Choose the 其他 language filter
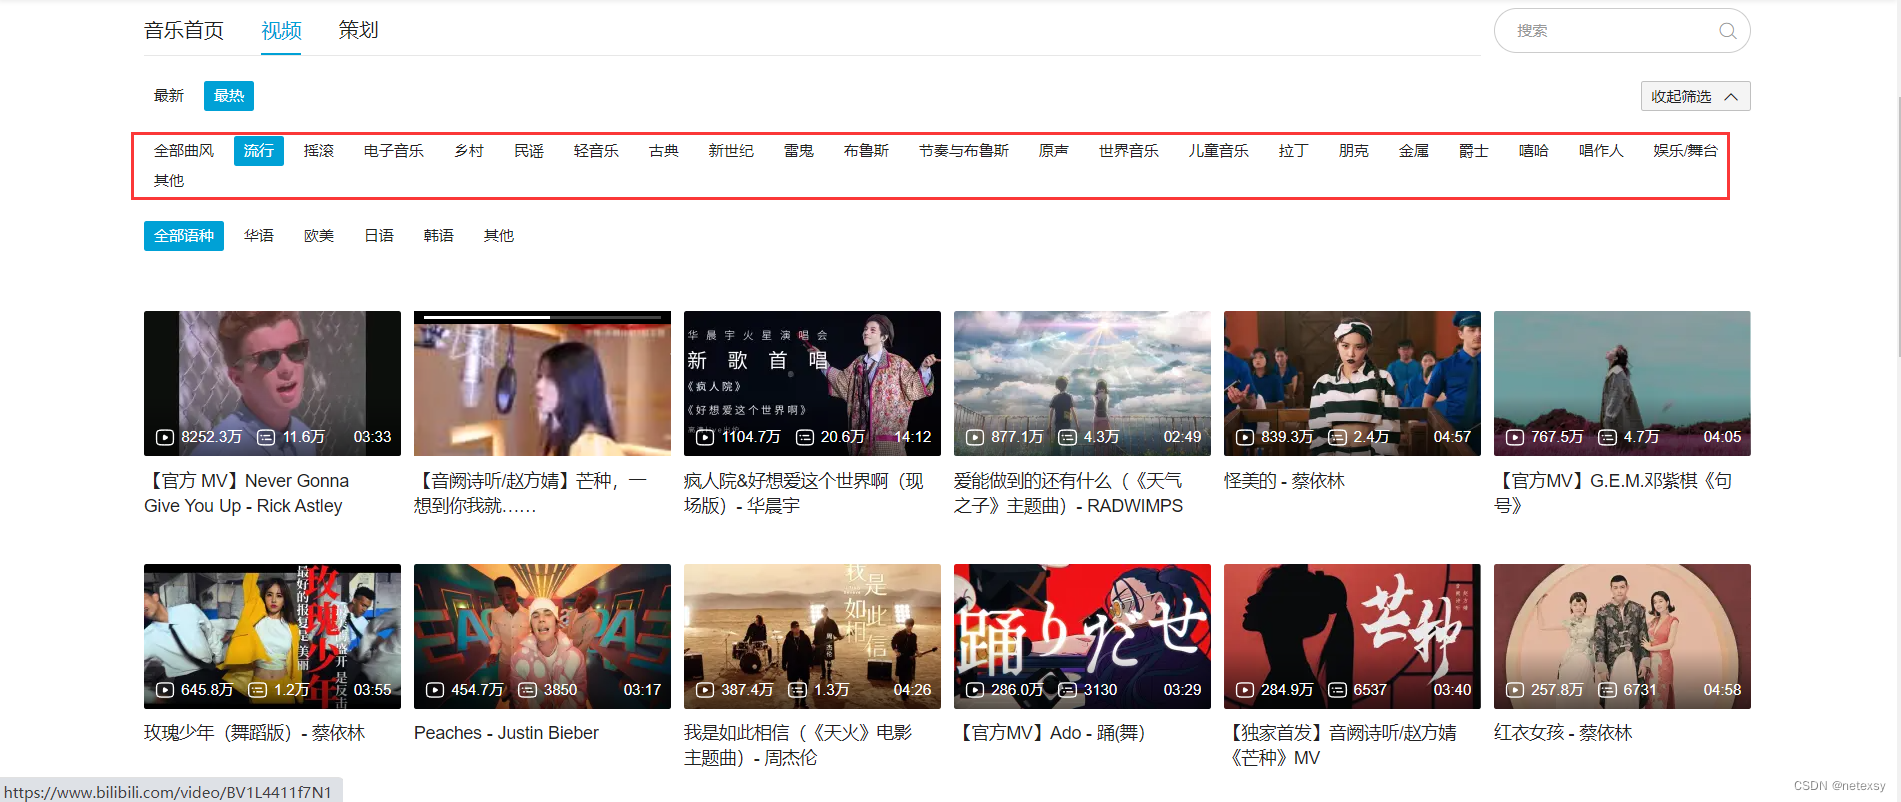Viewport: 1901px width, 802px height. pyautogui.click(x=499, y=236)
